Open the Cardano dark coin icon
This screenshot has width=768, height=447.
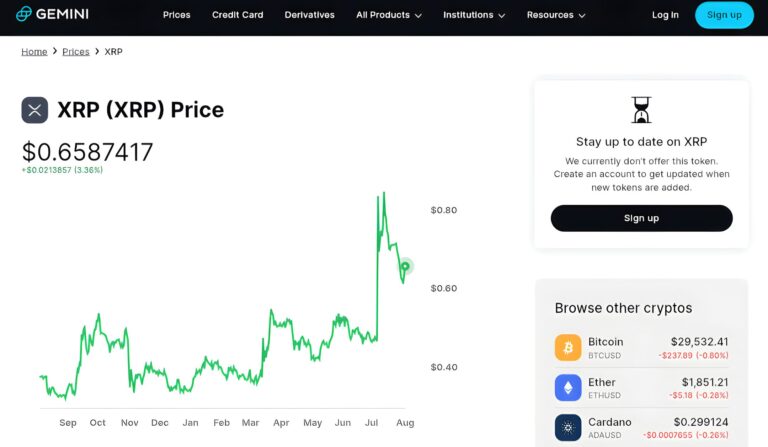[x=568, y=428]
